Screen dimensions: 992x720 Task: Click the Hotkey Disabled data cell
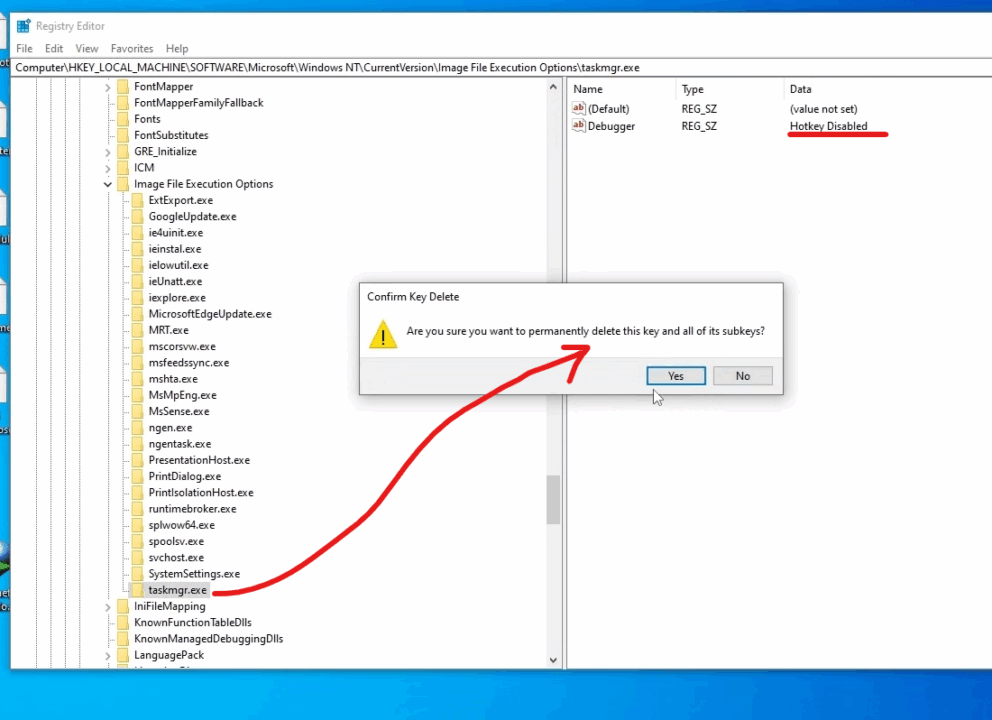point(828,126)
